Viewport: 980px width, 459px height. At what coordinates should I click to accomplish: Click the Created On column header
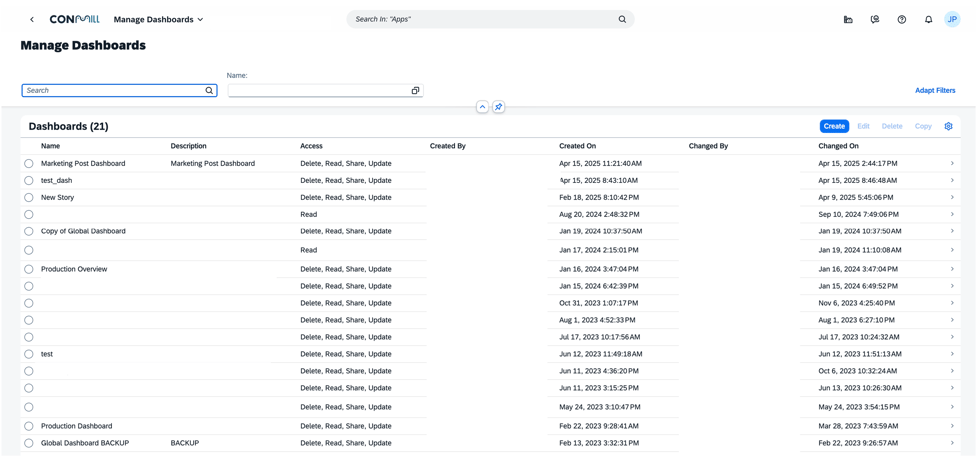[578, 146]
